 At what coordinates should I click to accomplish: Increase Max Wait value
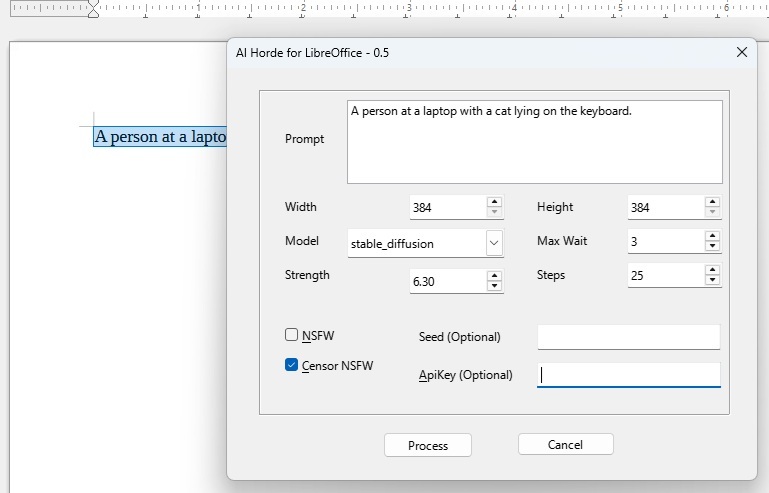pyautogui.click(x=712, y=236)
